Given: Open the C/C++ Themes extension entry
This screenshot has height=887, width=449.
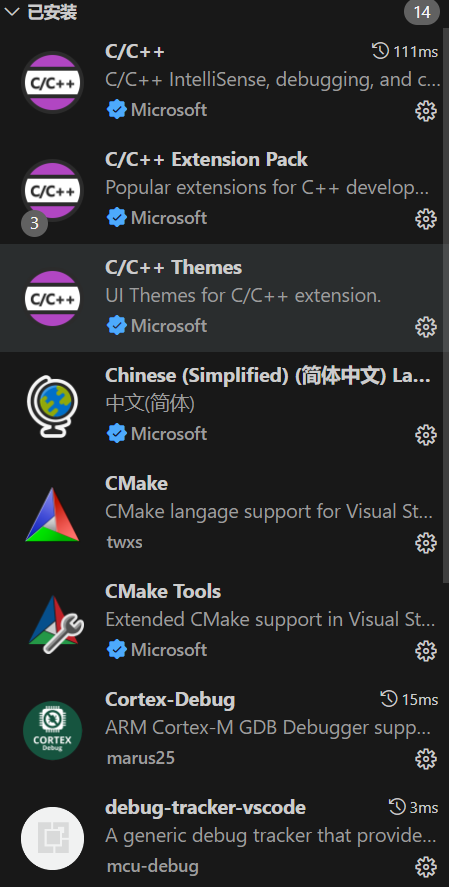Looking at the screenshot, I should click(224, 298).
